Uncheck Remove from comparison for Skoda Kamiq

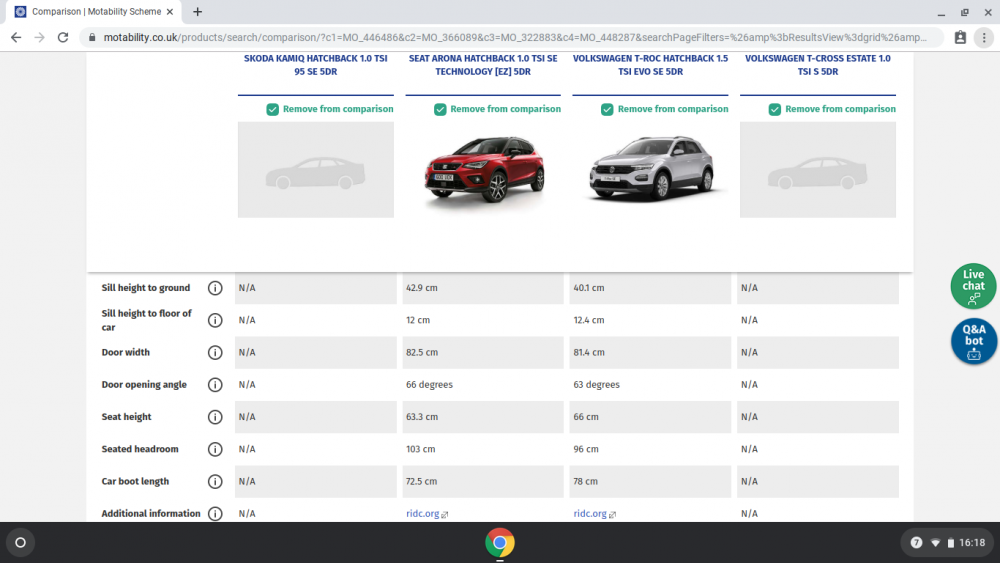pos(272,109)
